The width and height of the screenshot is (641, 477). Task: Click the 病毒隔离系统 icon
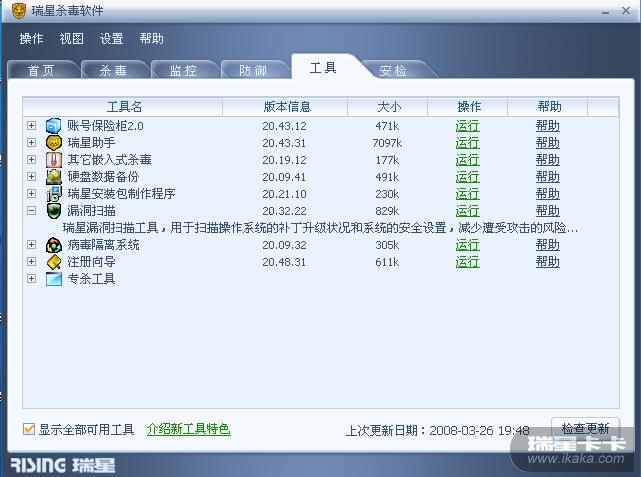[x=54, y=245]
